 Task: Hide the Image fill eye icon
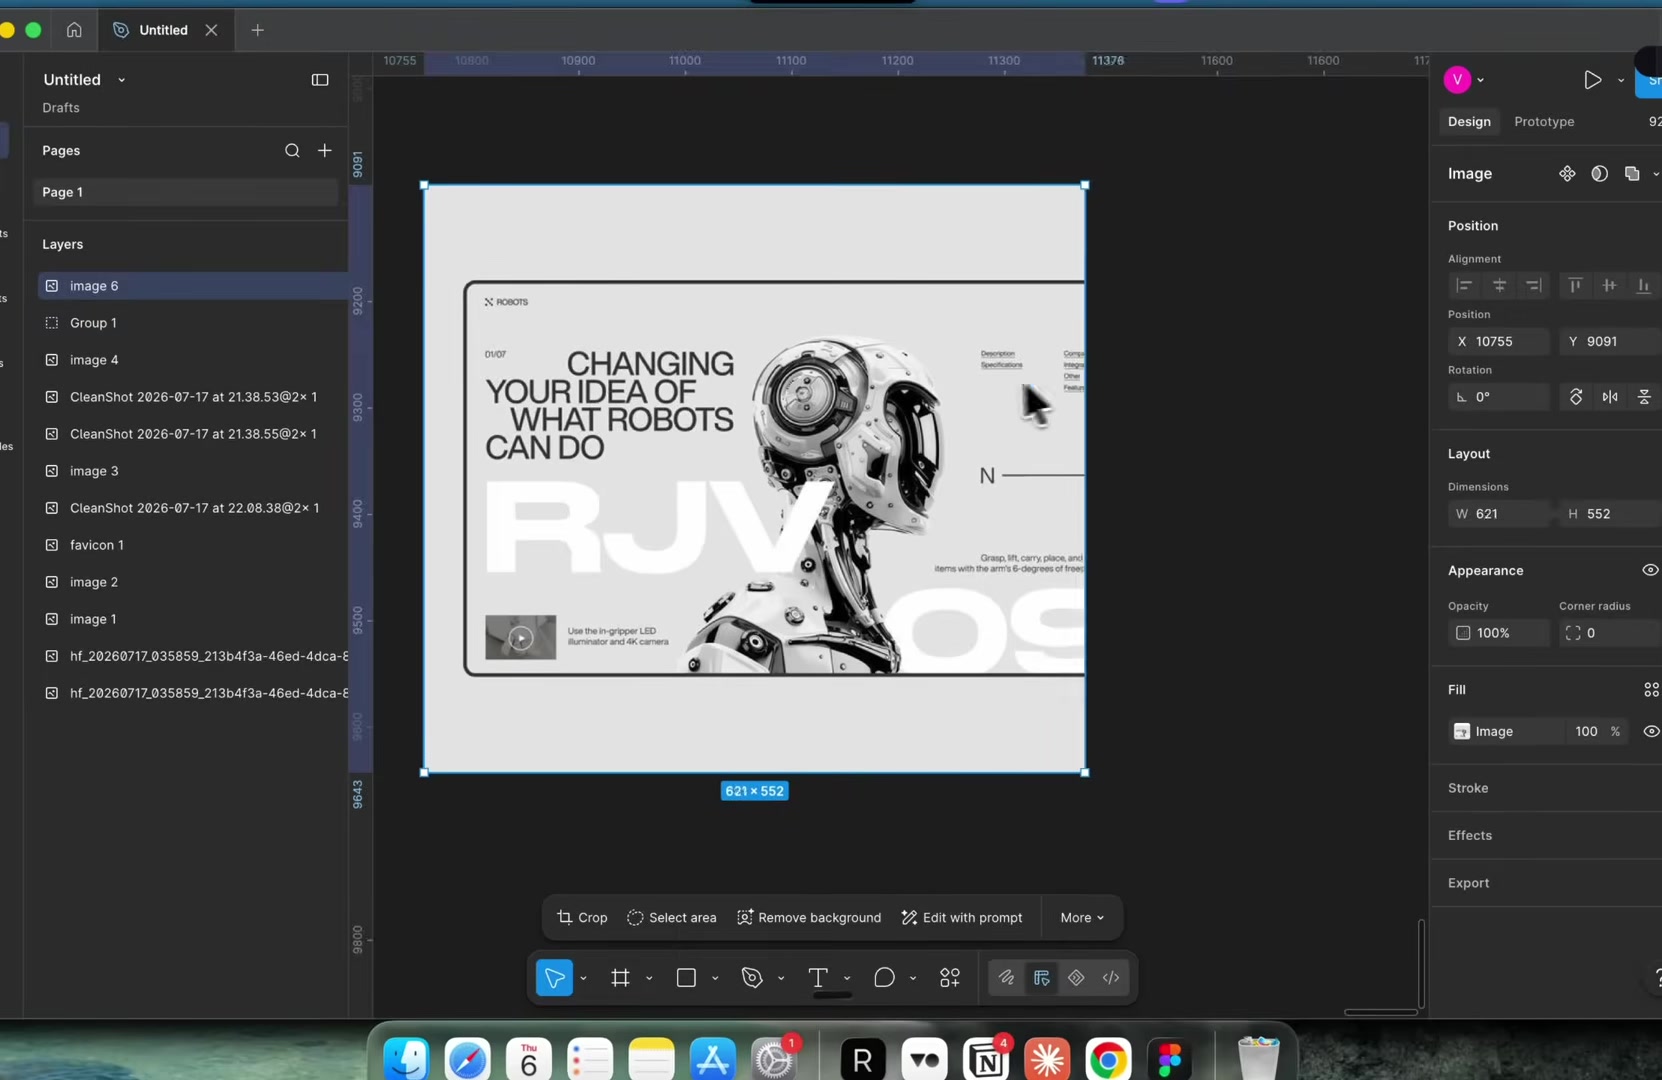(1651, 732)
